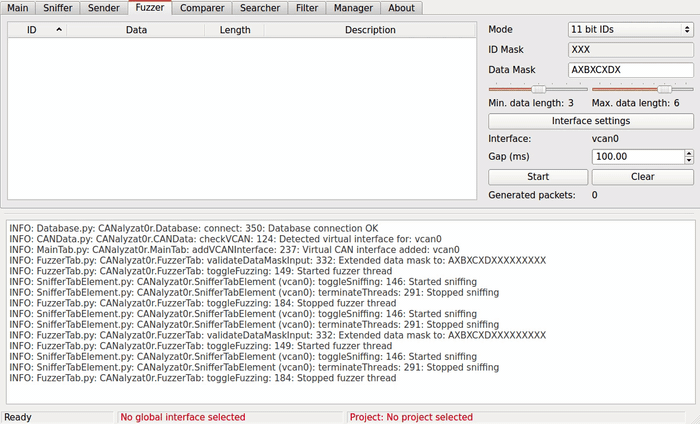Click the 'Max. data length: 6' label
Image resolution: width=700 pixels, height=424 pixels.
tap(635, 103)
